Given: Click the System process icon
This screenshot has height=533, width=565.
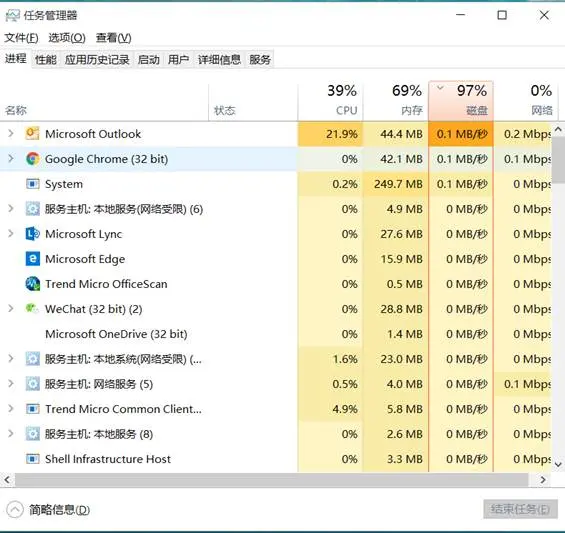Looking at the screenshot, I should coord(32,184).
